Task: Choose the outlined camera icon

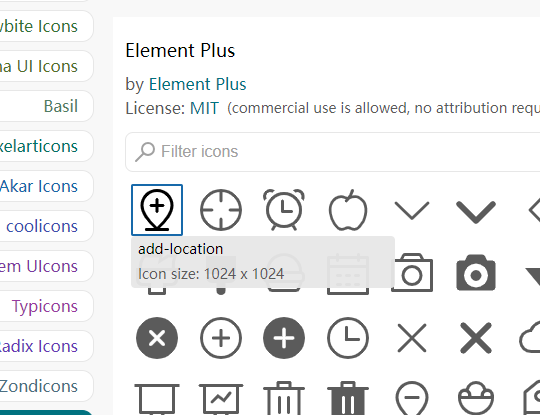Action: click(x=412, y=273)
